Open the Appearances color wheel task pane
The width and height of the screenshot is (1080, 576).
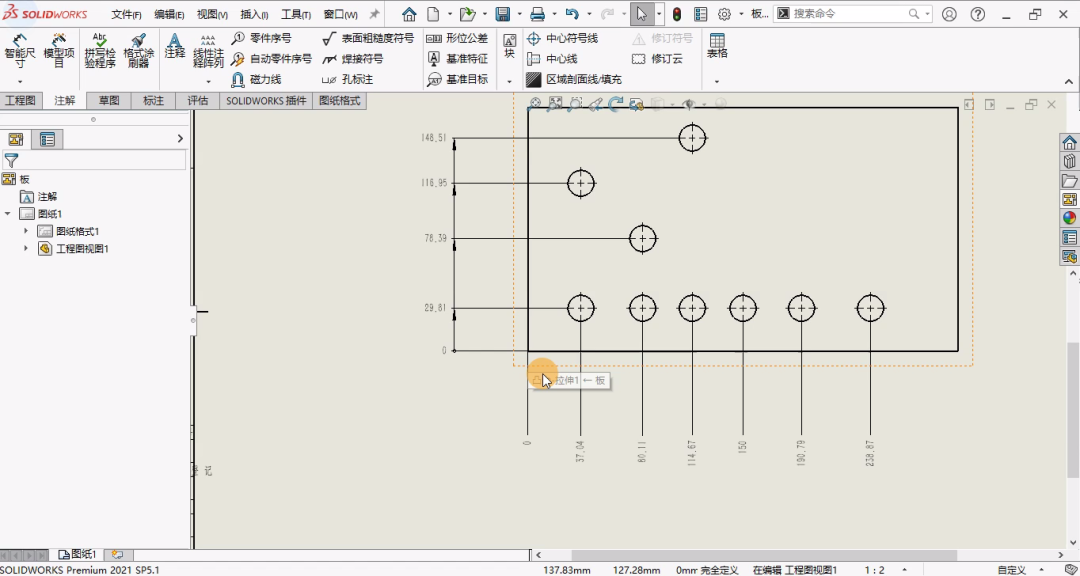(1069, 218)
